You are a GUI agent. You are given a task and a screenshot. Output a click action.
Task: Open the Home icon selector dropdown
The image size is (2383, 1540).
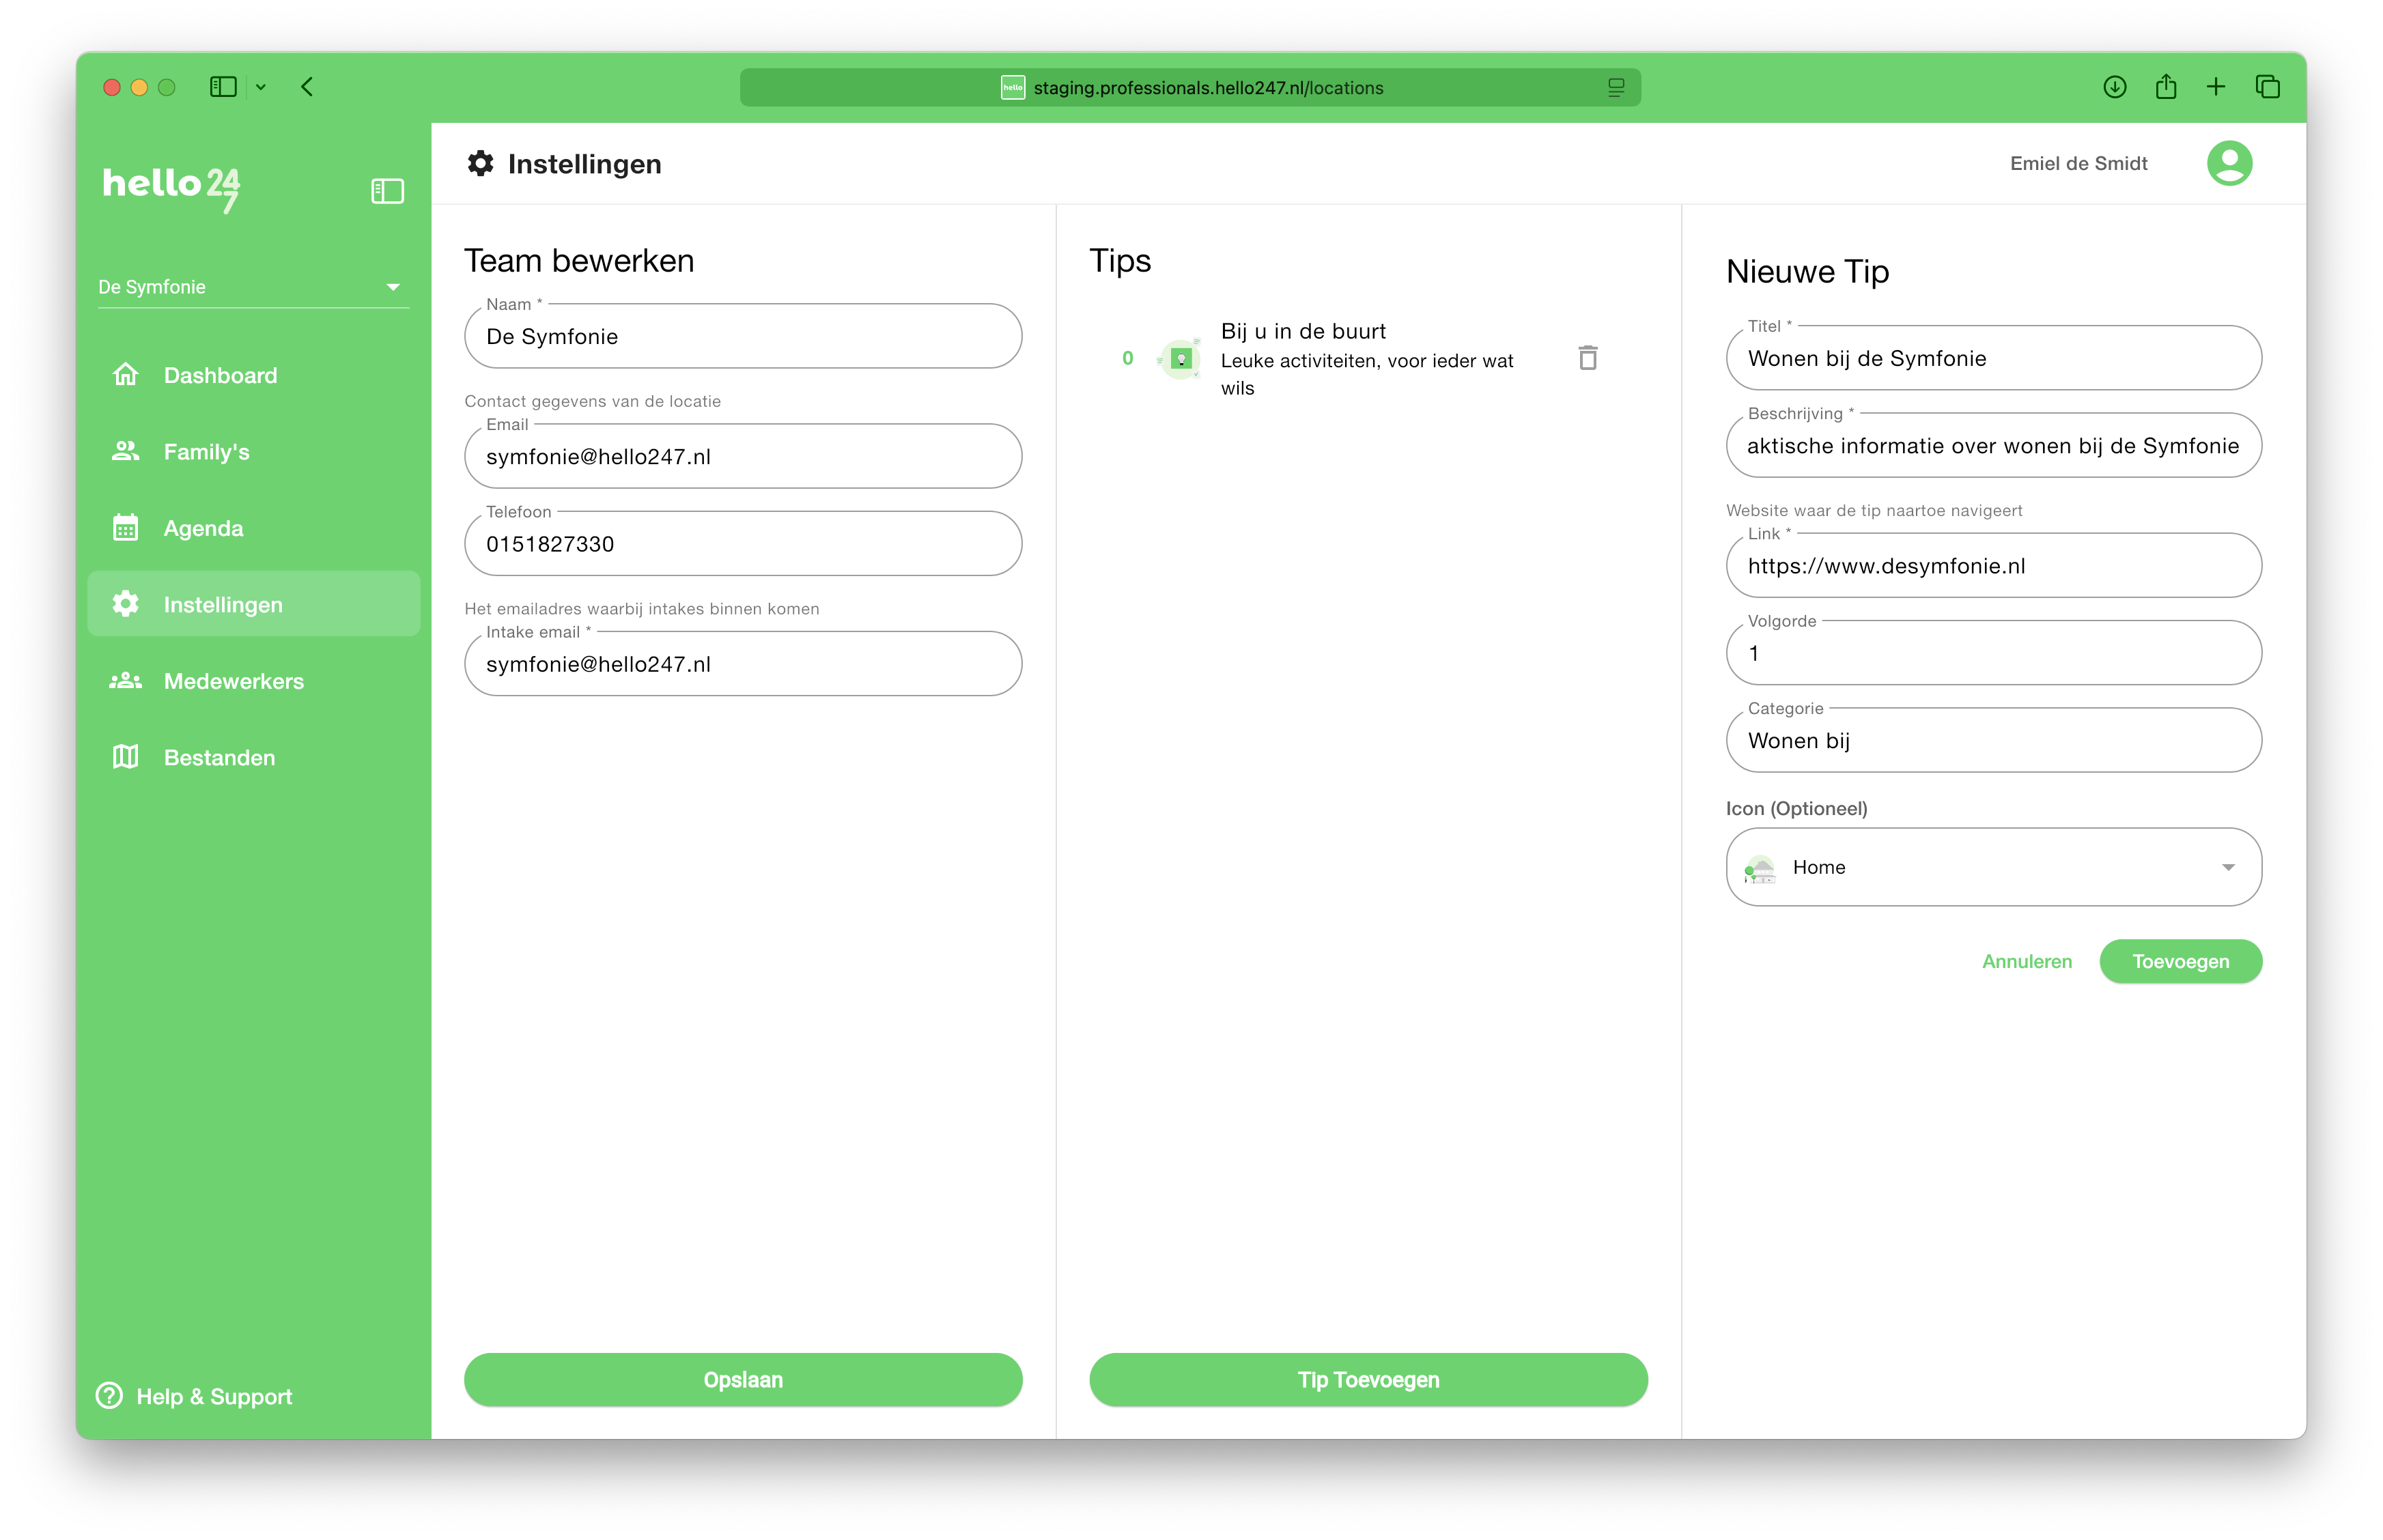pyautogui.click(x=2227, y=867)
